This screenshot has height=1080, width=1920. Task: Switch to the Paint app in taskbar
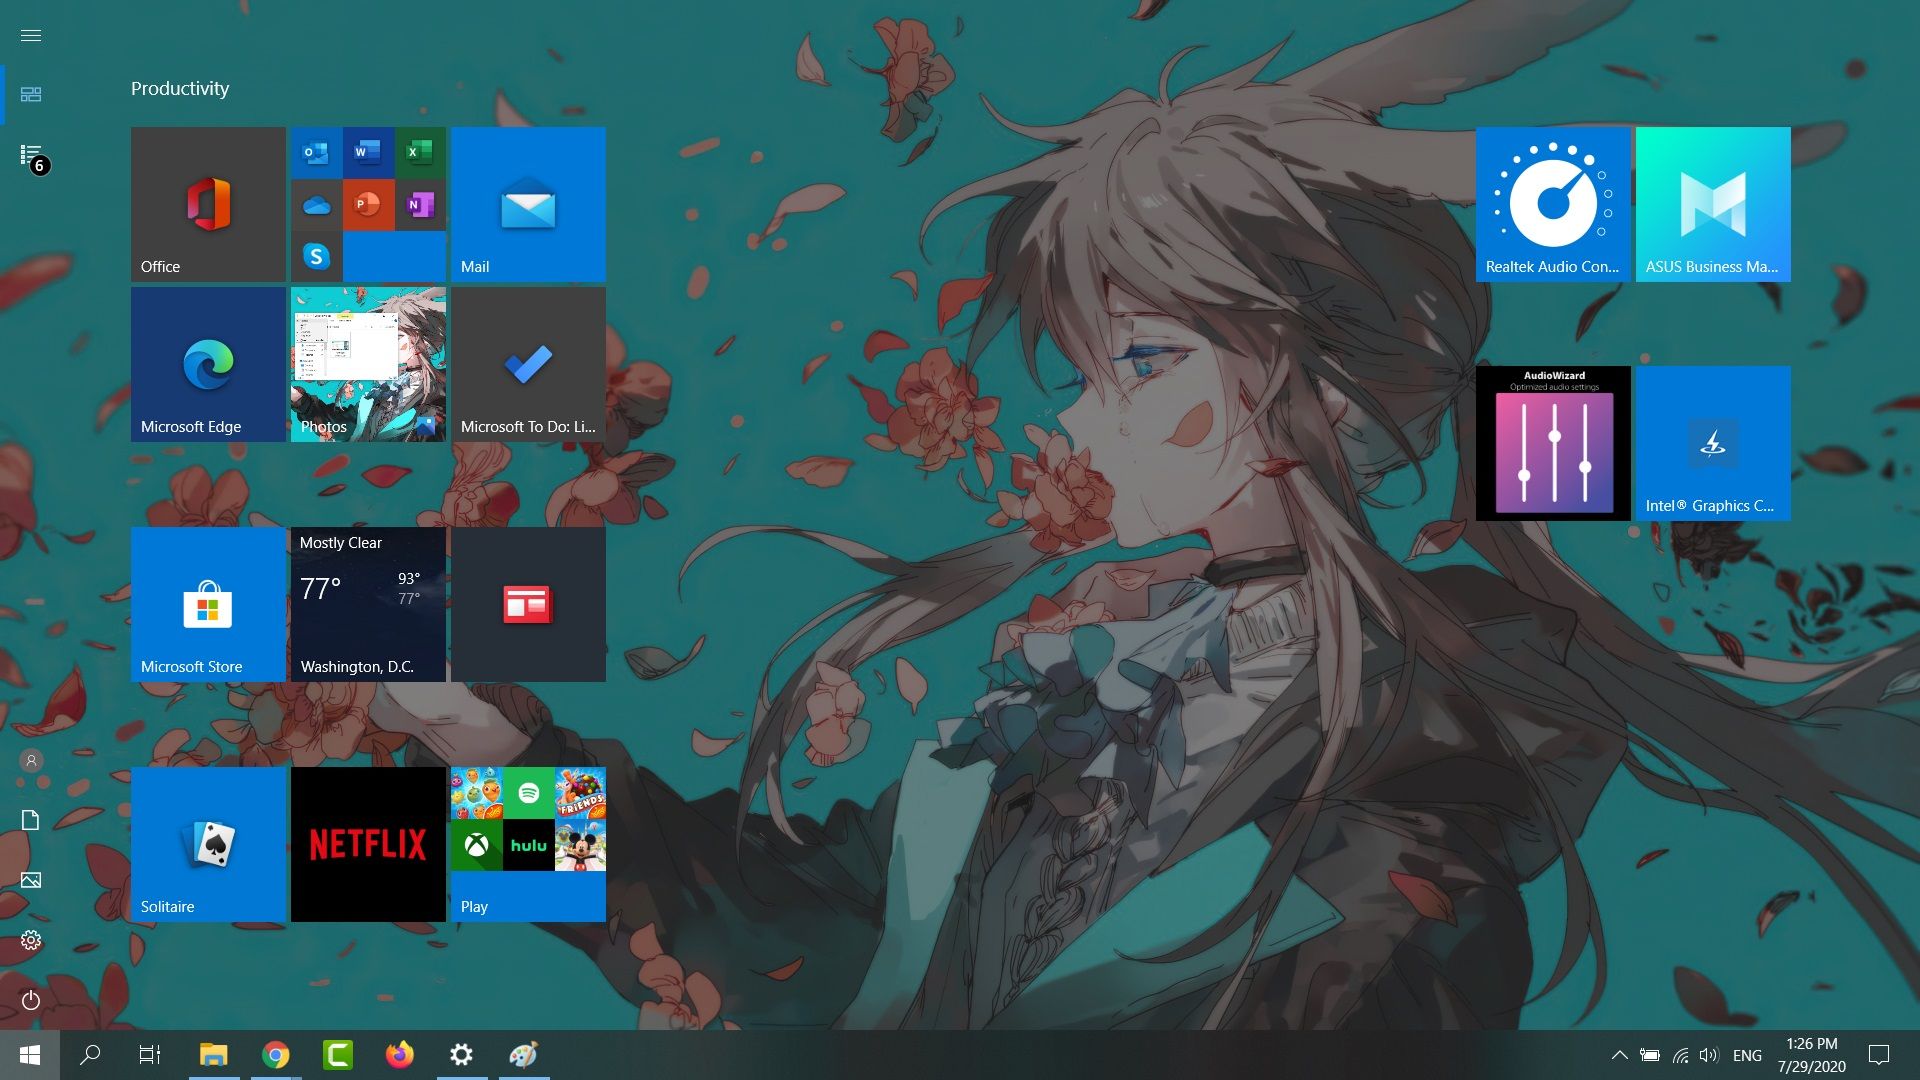click(x=524, y=1055)
